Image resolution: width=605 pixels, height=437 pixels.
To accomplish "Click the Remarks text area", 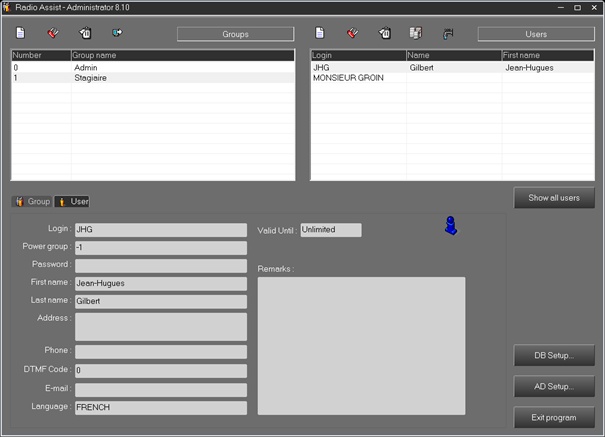I will [x=361, y=345].
